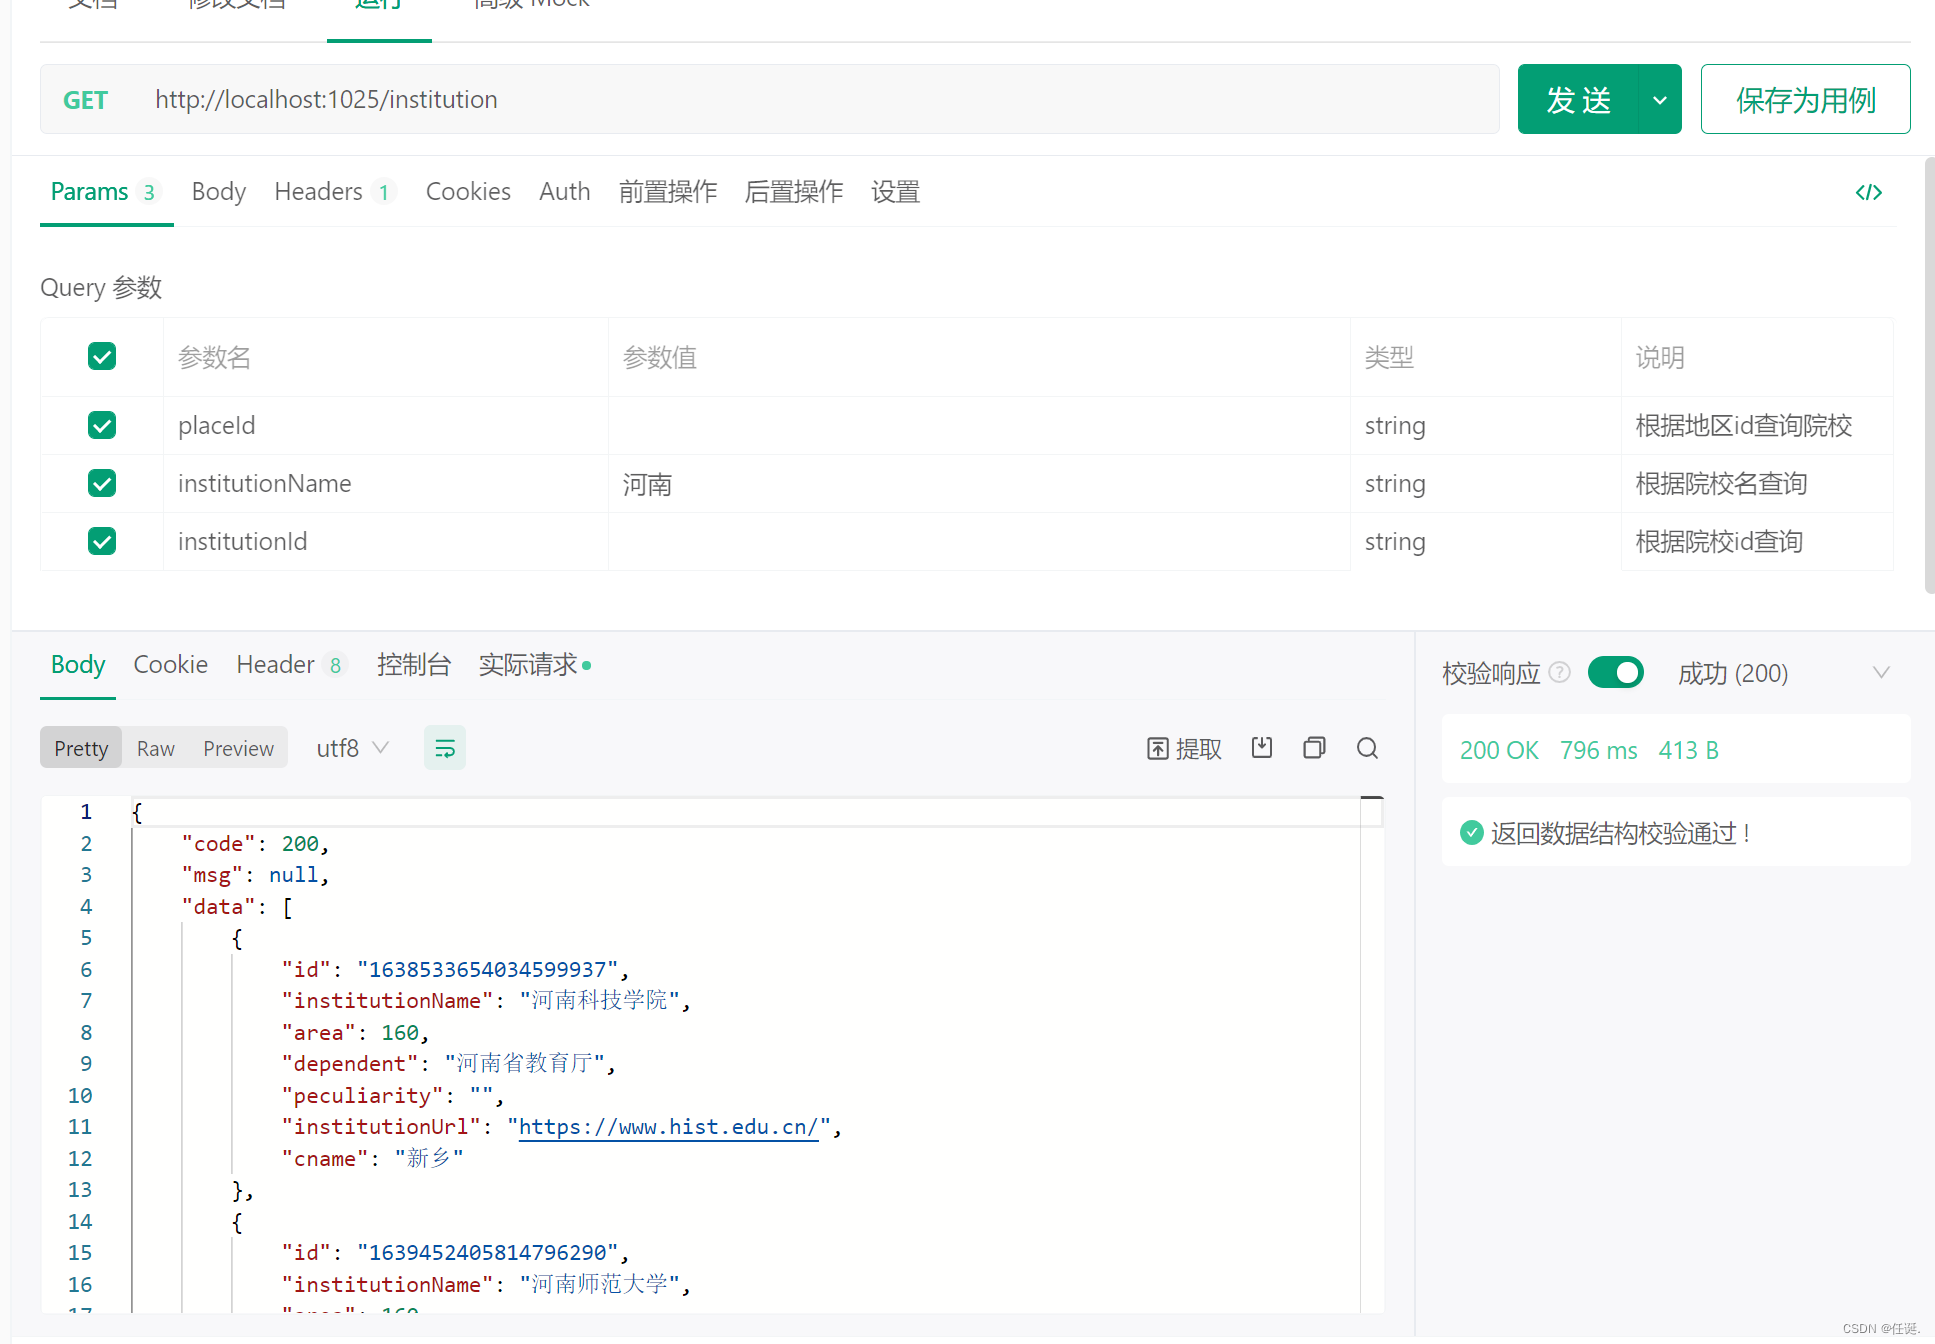Click the 根据地区id查询院校 description cell

tap(1757, 426)
